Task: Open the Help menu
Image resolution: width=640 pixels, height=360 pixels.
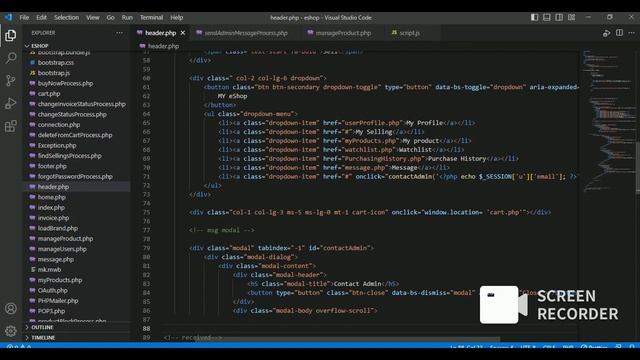Action: [x=176, y=18]
